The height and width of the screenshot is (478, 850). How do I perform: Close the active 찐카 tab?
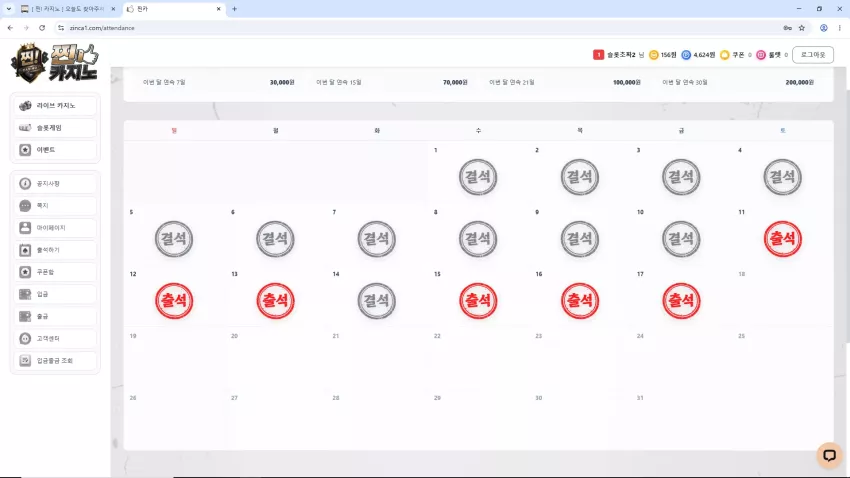pyautogui.click(x=218, y=9)
